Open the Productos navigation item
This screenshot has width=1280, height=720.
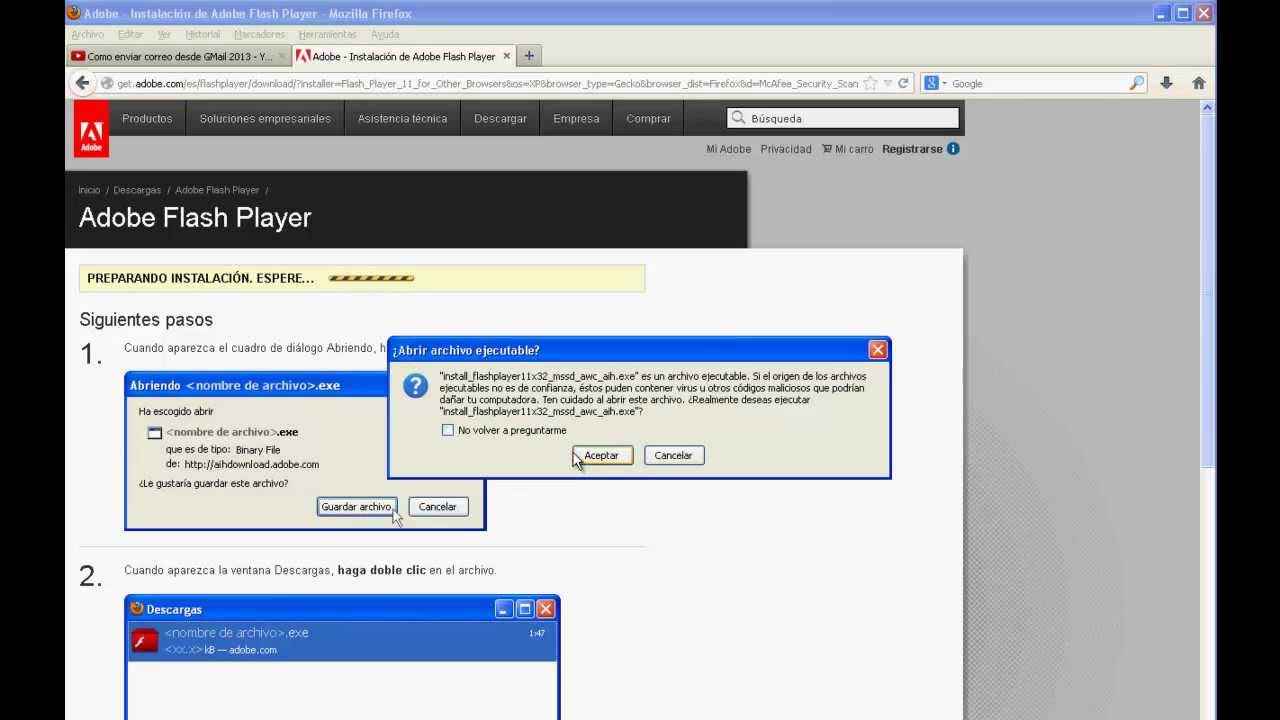tap(147, 118)
